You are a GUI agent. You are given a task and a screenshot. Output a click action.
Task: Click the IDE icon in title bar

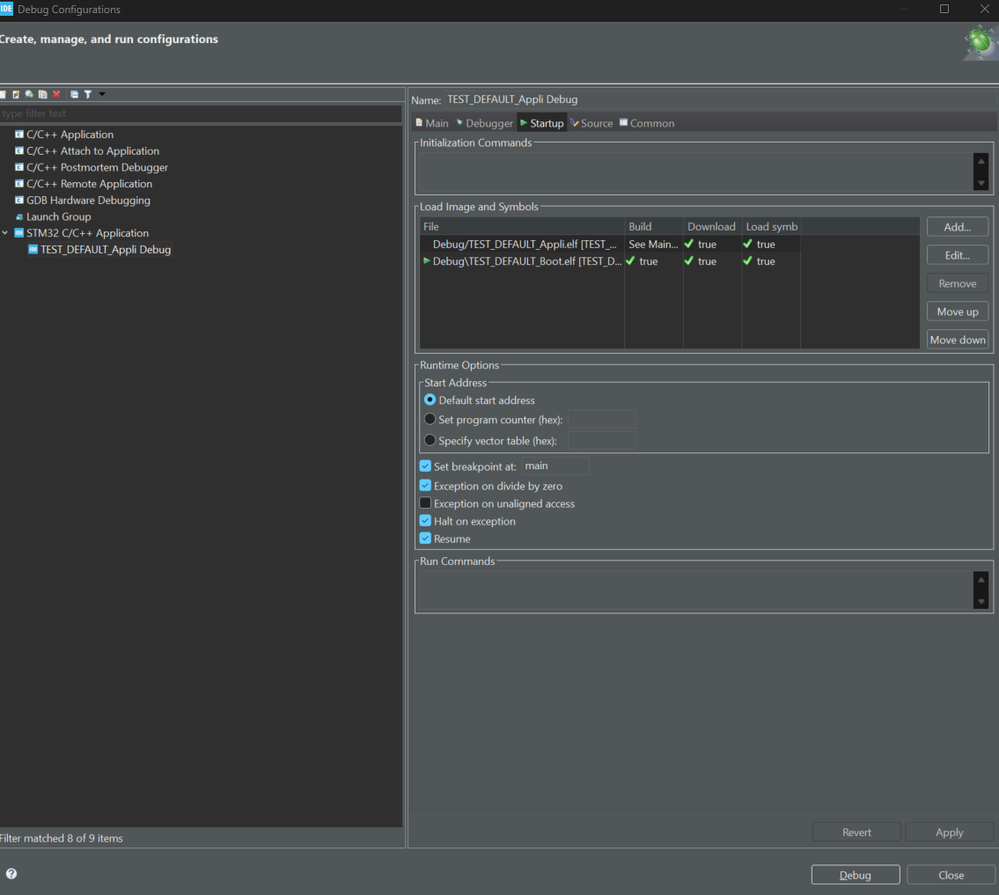click(x=6, y=8)
